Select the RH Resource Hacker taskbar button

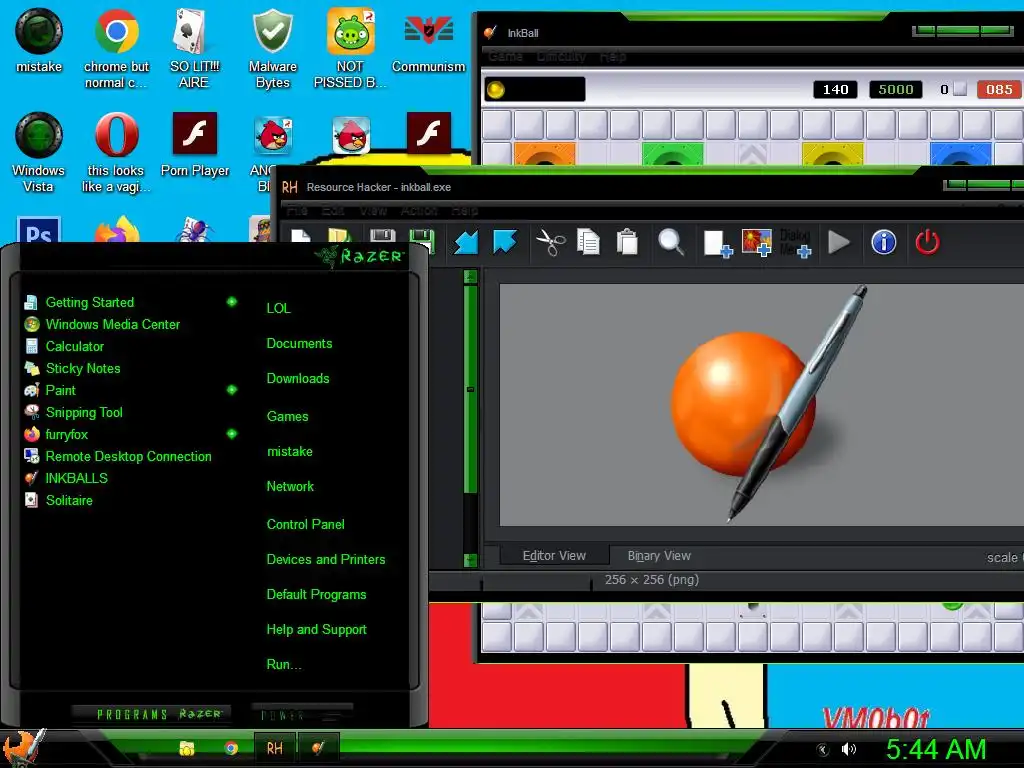coord(274,748)
